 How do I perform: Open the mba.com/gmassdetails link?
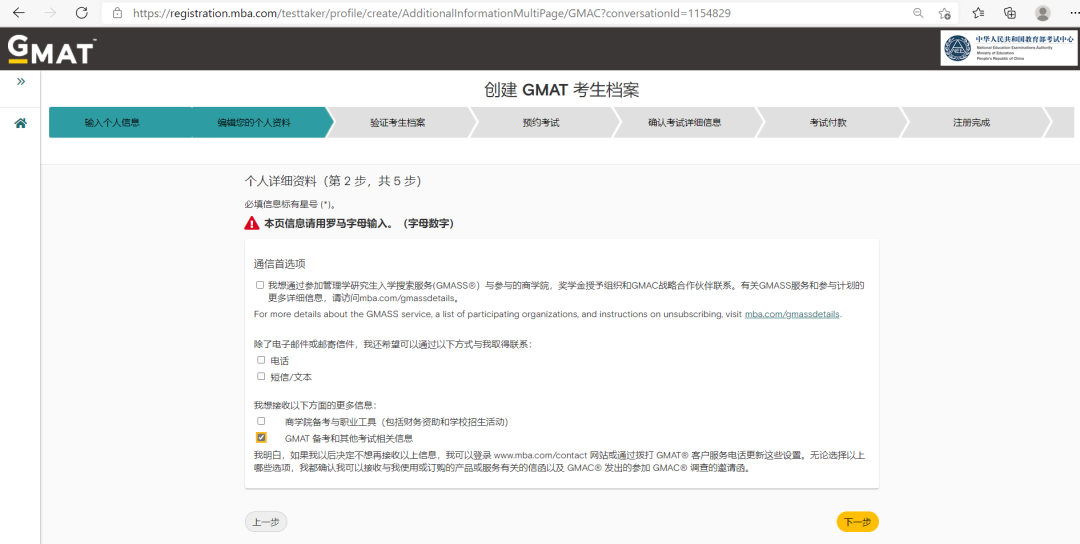pos(792,314)
